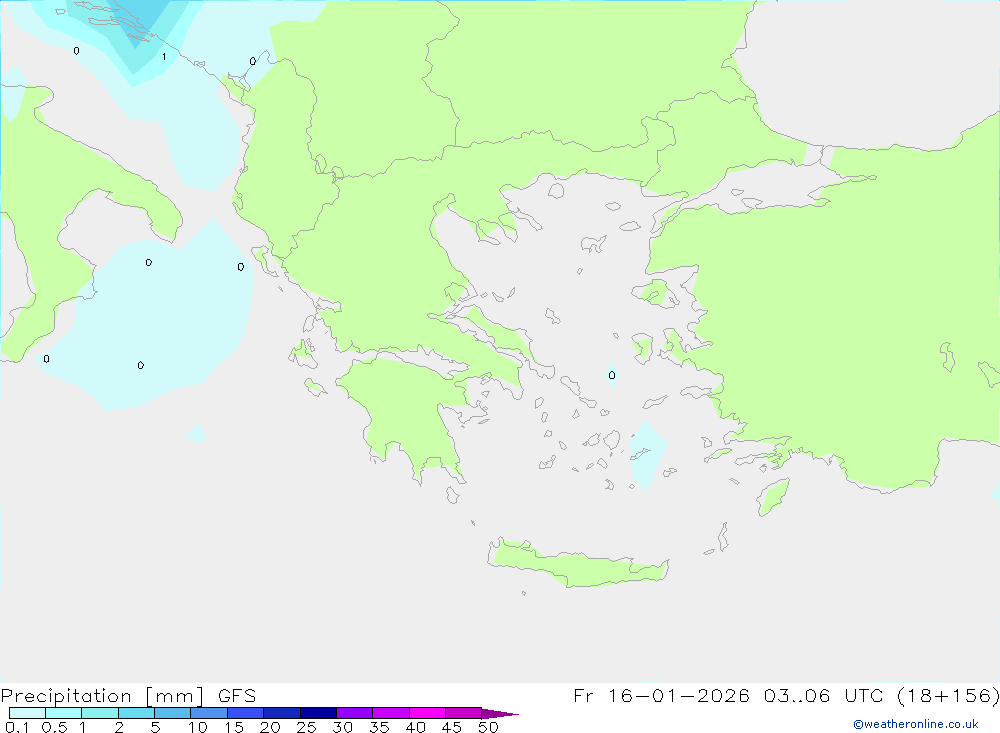
Task: Click the '1' precipitation value on the map
Action: click(x=164, y=57)
